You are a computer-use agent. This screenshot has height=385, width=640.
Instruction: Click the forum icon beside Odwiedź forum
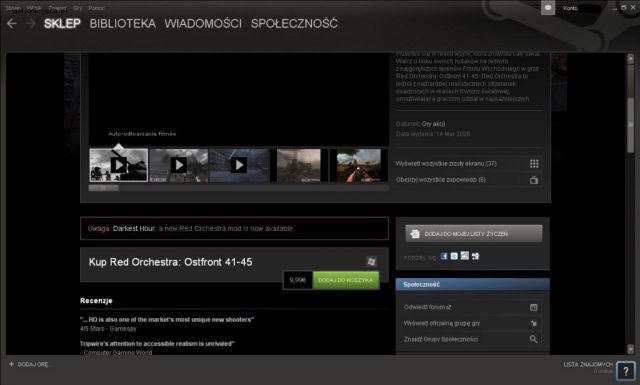tap(533, 307)
